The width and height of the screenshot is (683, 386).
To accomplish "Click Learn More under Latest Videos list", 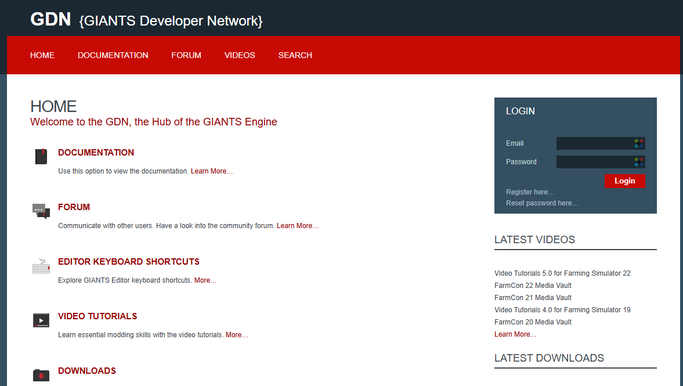I will pos(515,334).
